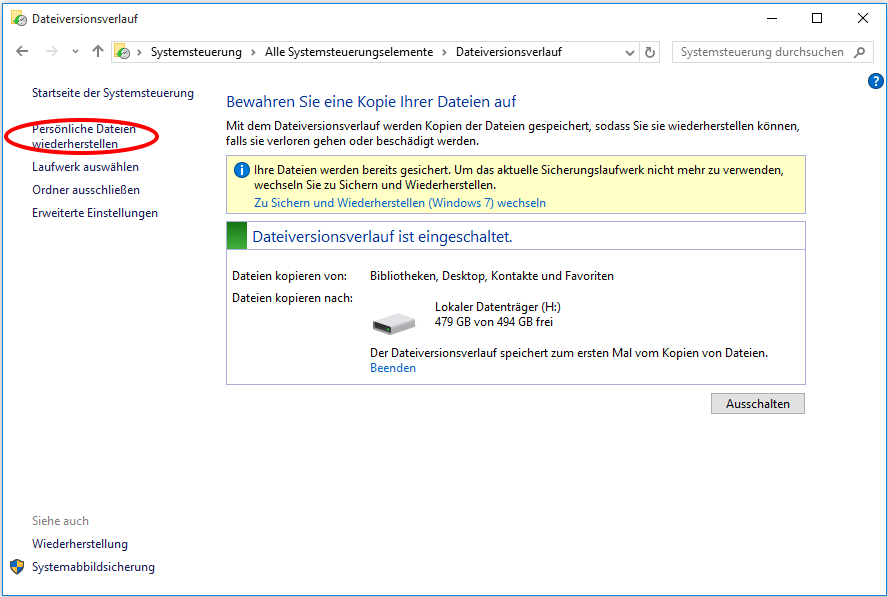The image size is (888, 597).
Task: Refresh the Dateiversionsverlauf page
Action: coord(650,53)
